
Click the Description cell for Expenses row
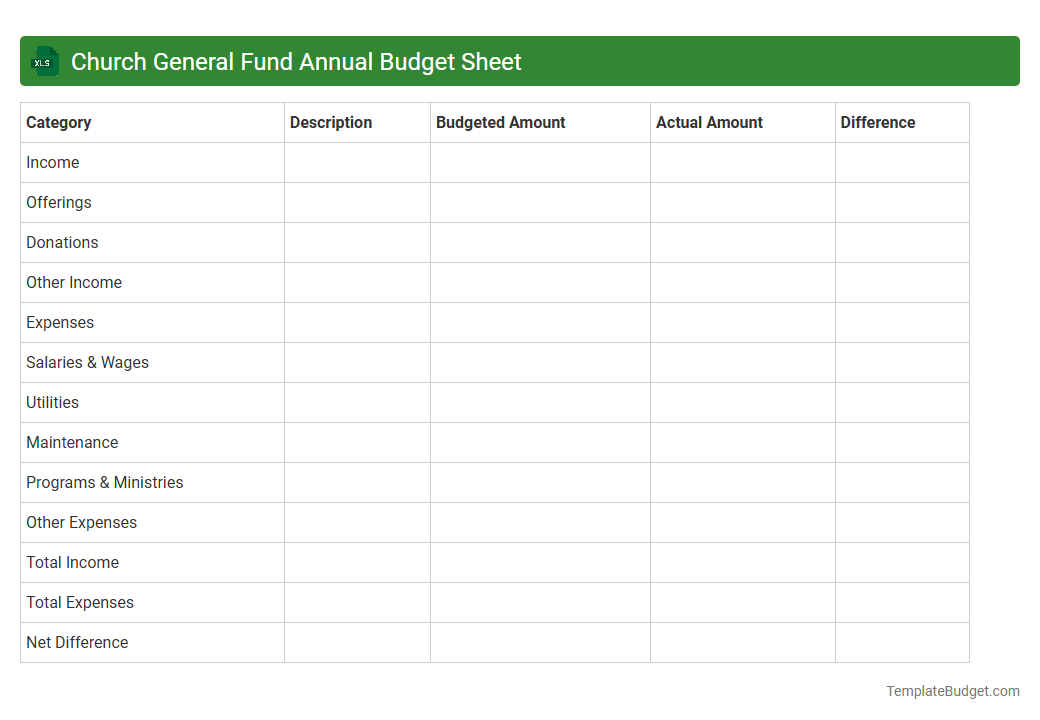357,322
